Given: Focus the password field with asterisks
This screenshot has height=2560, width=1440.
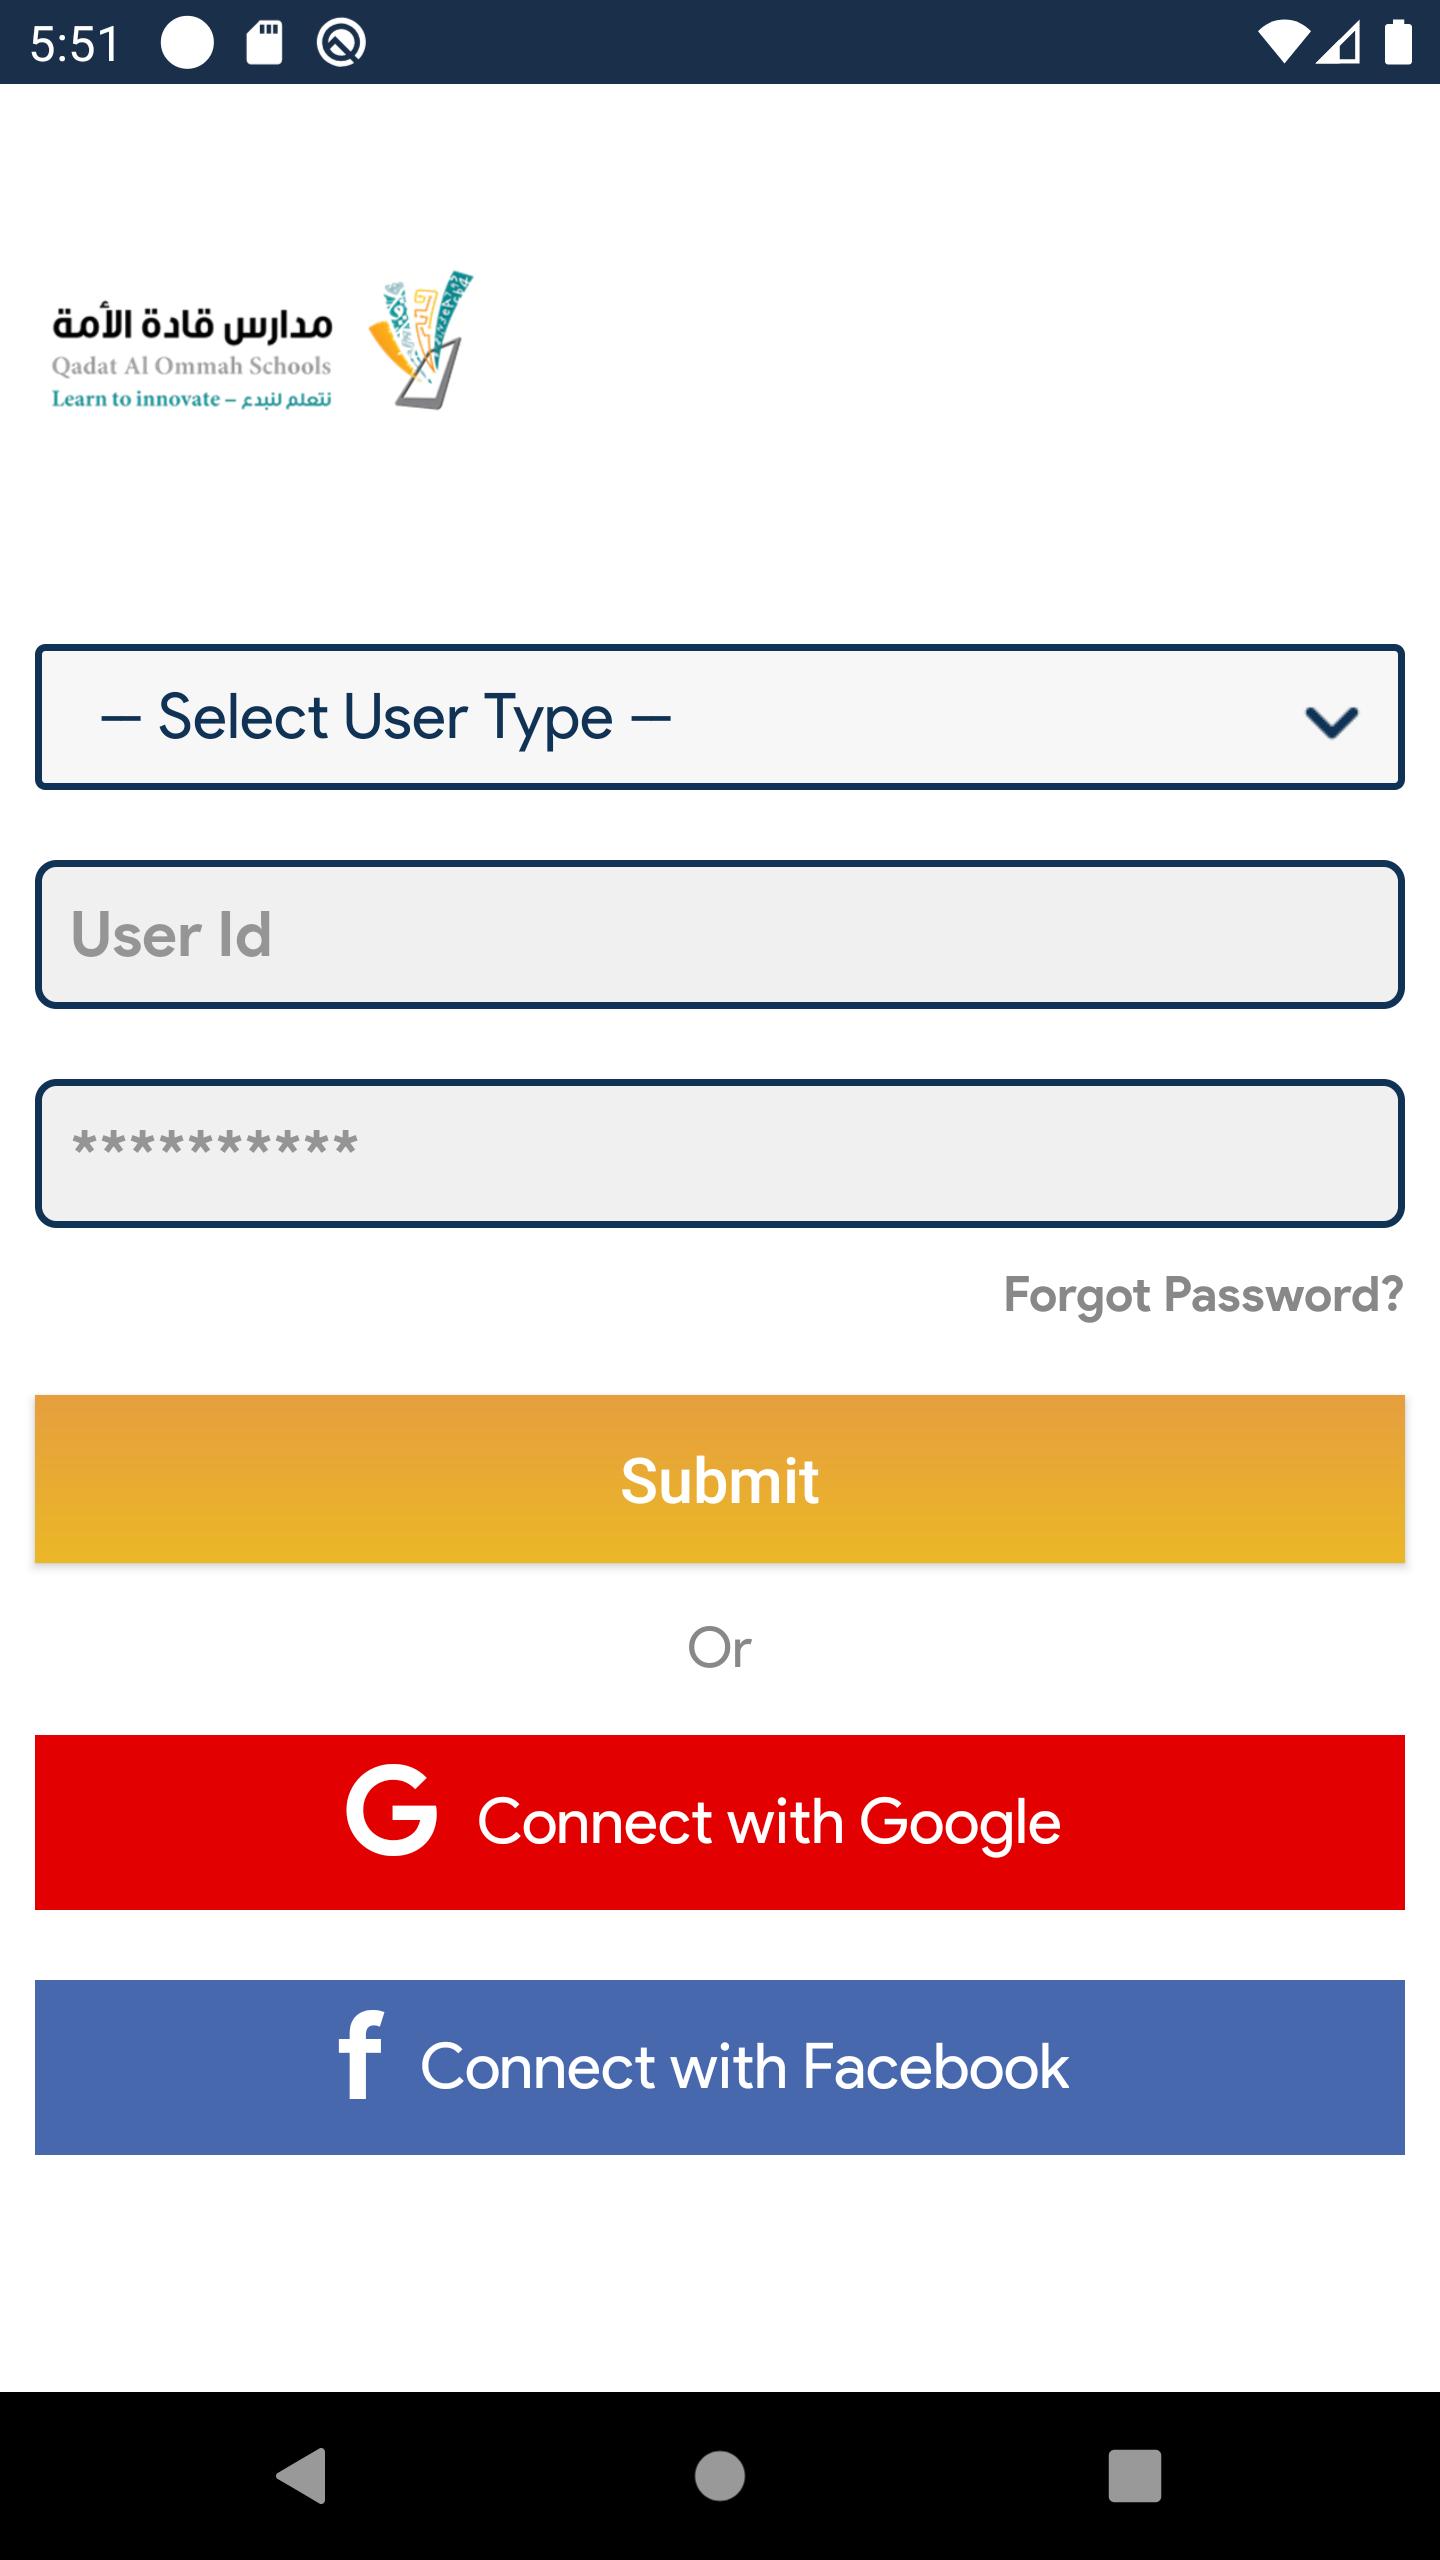Looking at the screenshot, I should [720, 1153].
